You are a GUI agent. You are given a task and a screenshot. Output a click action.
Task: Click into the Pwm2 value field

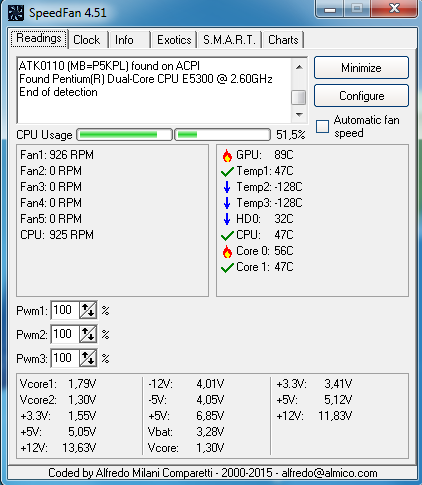(x=65, y=334)
